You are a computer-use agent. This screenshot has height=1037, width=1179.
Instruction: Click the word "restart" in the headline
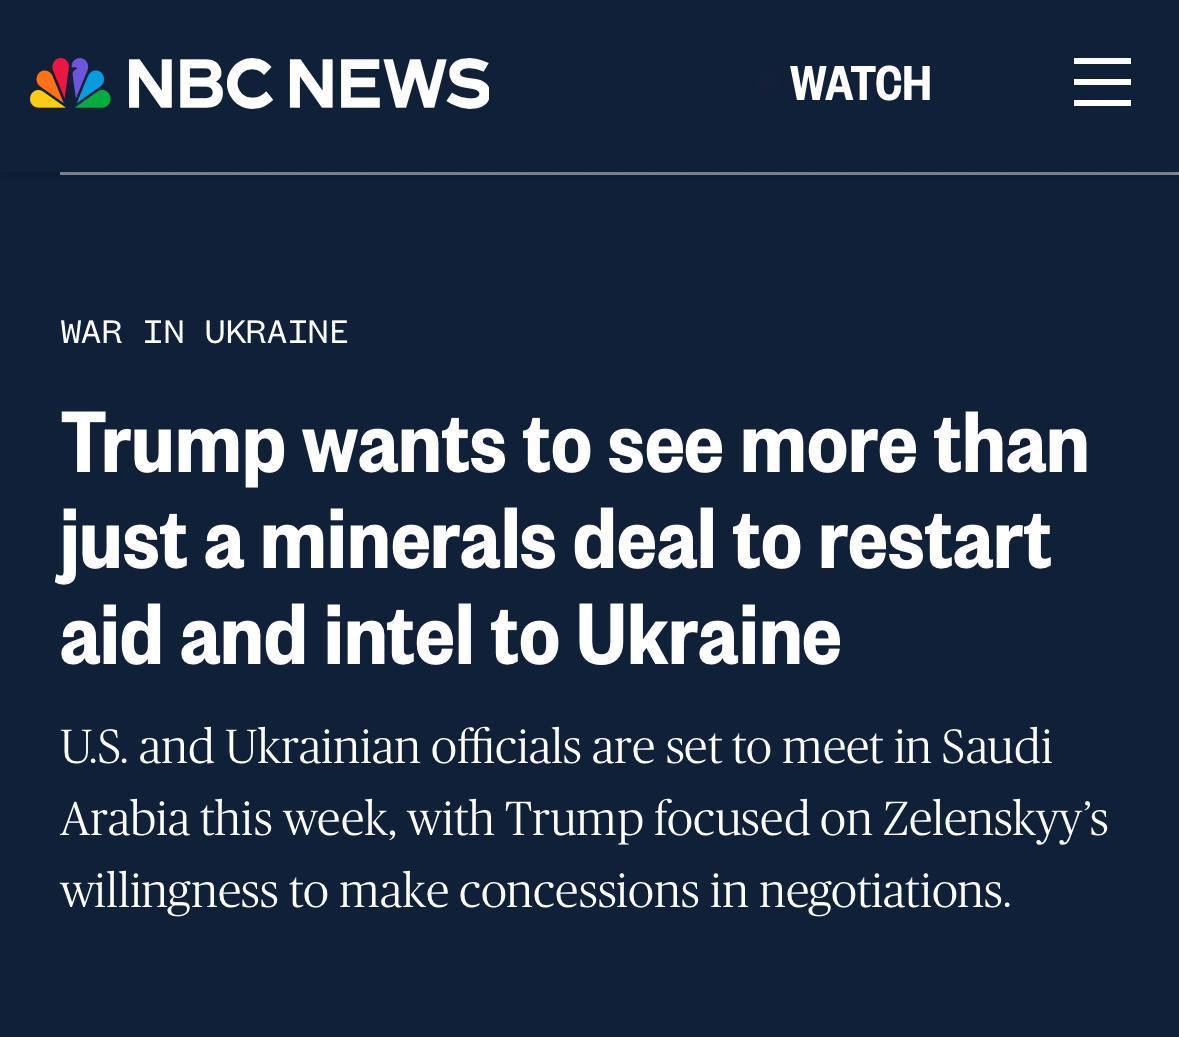point(934,541)
